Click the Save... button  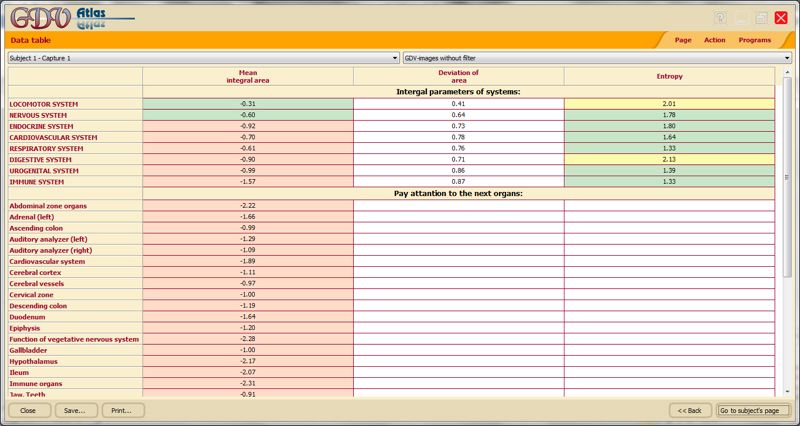coord(74,410)
